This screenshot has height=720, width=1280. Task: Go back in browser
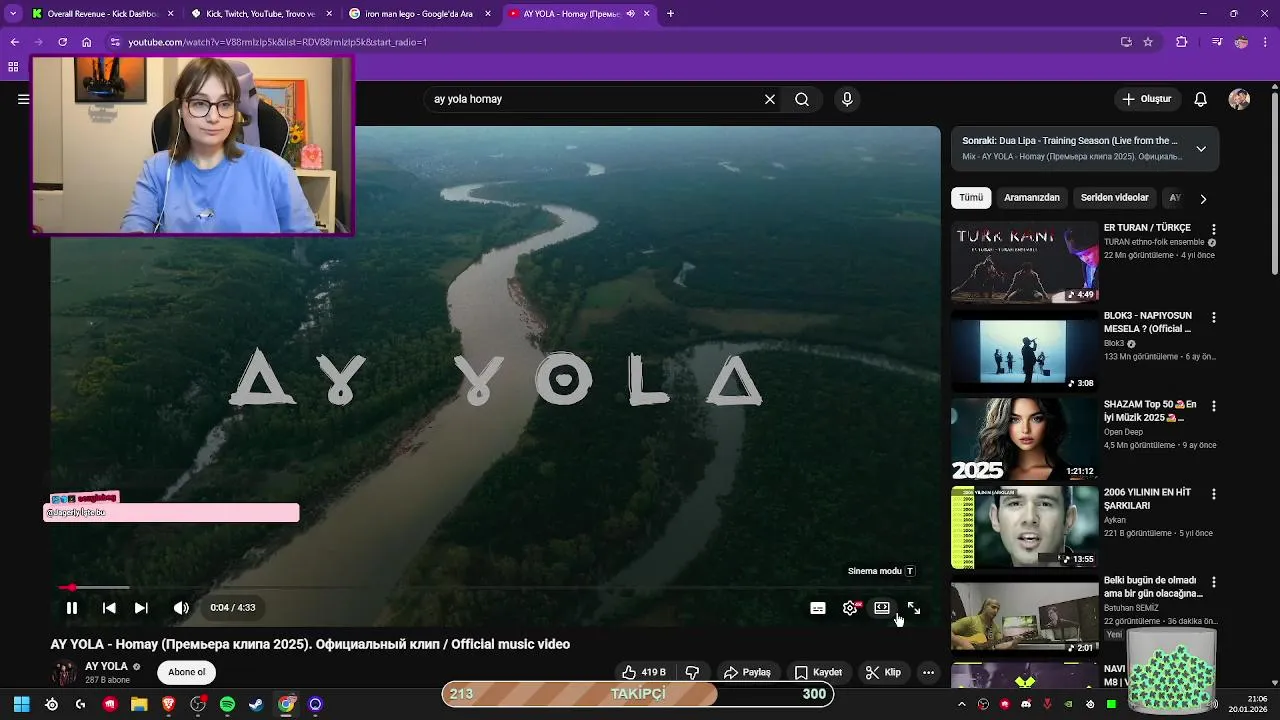14,42
